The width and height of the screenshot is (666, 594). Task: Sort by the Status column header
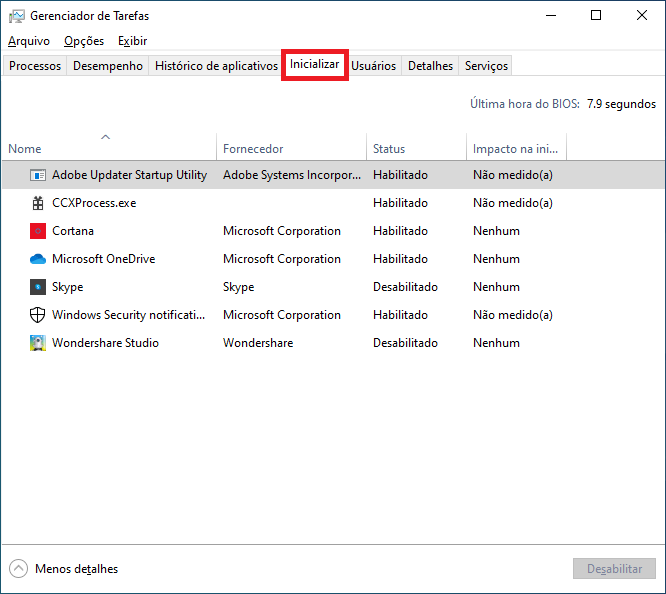(416, 147)
